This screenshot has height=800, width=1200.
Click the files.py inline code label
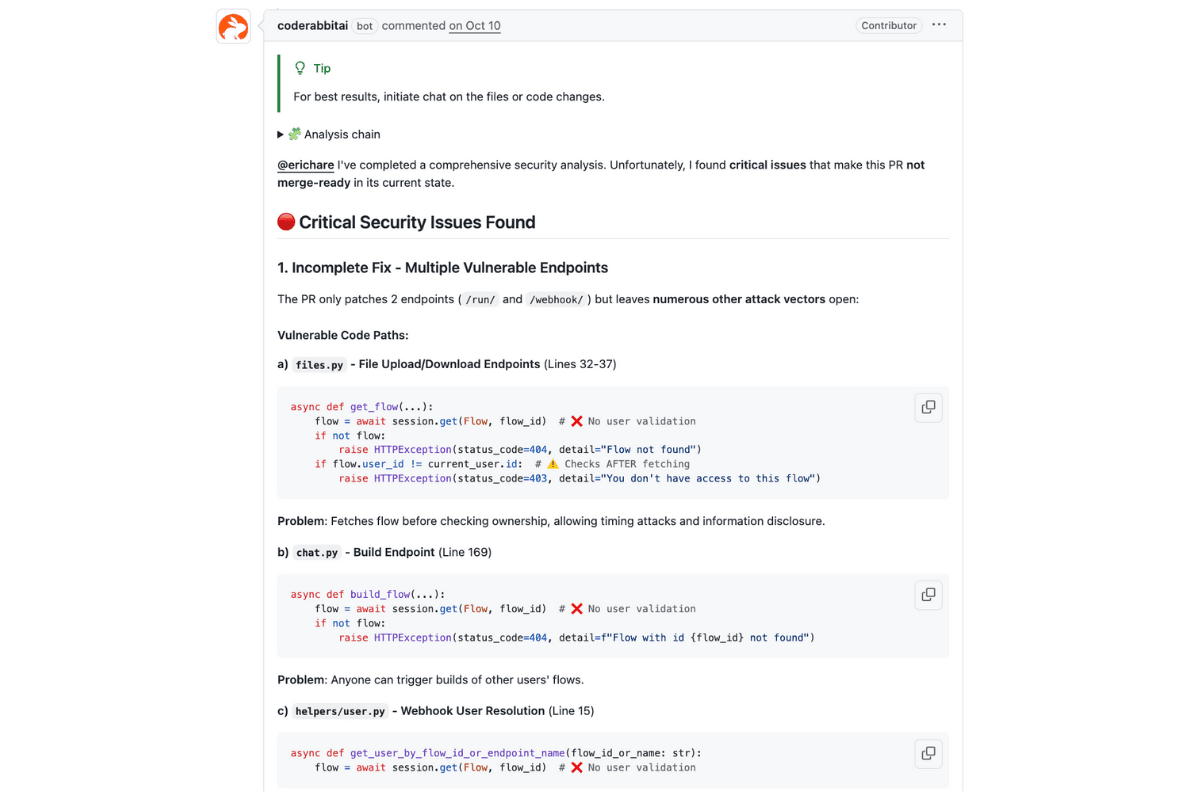pos(319,365)
